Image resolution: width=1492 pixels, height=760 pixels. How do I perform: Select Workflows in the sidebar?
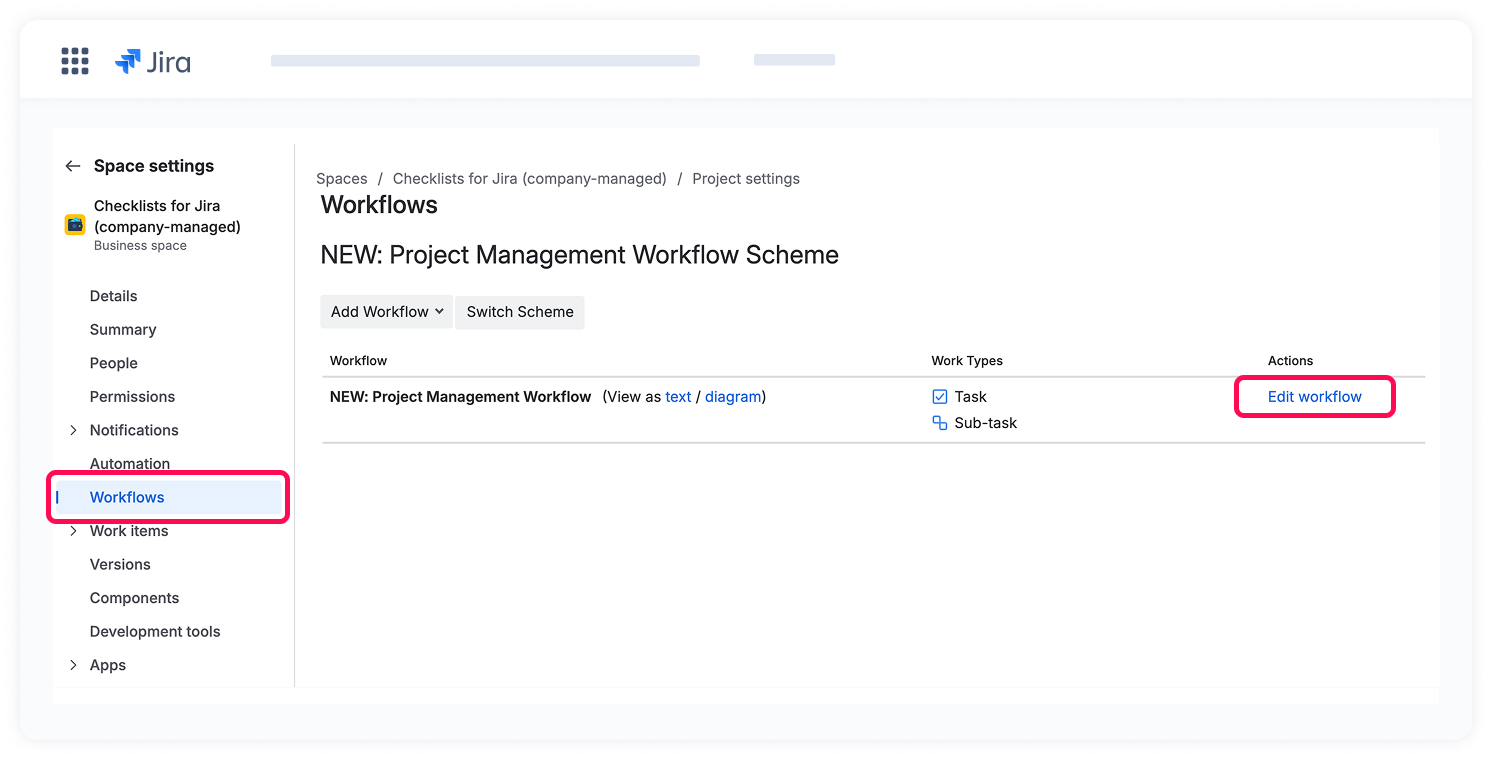pos(127,497)
